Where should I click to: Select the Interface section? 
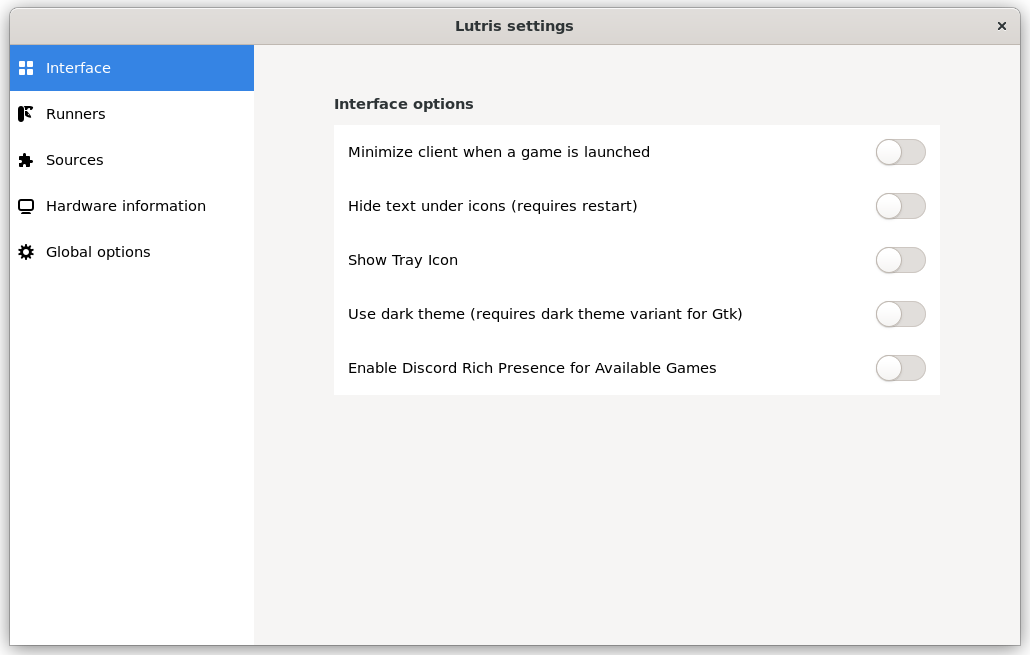click(x=78, y=68)
